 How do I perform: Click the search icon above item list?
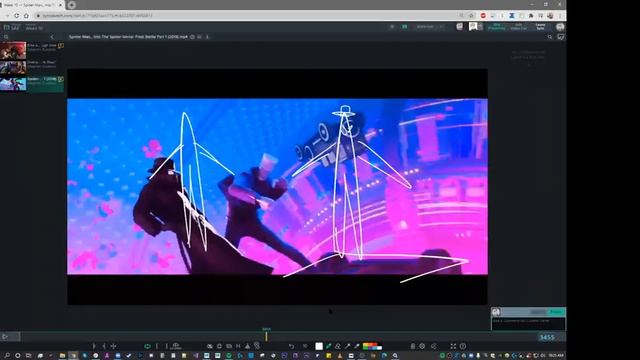point(6,37)
